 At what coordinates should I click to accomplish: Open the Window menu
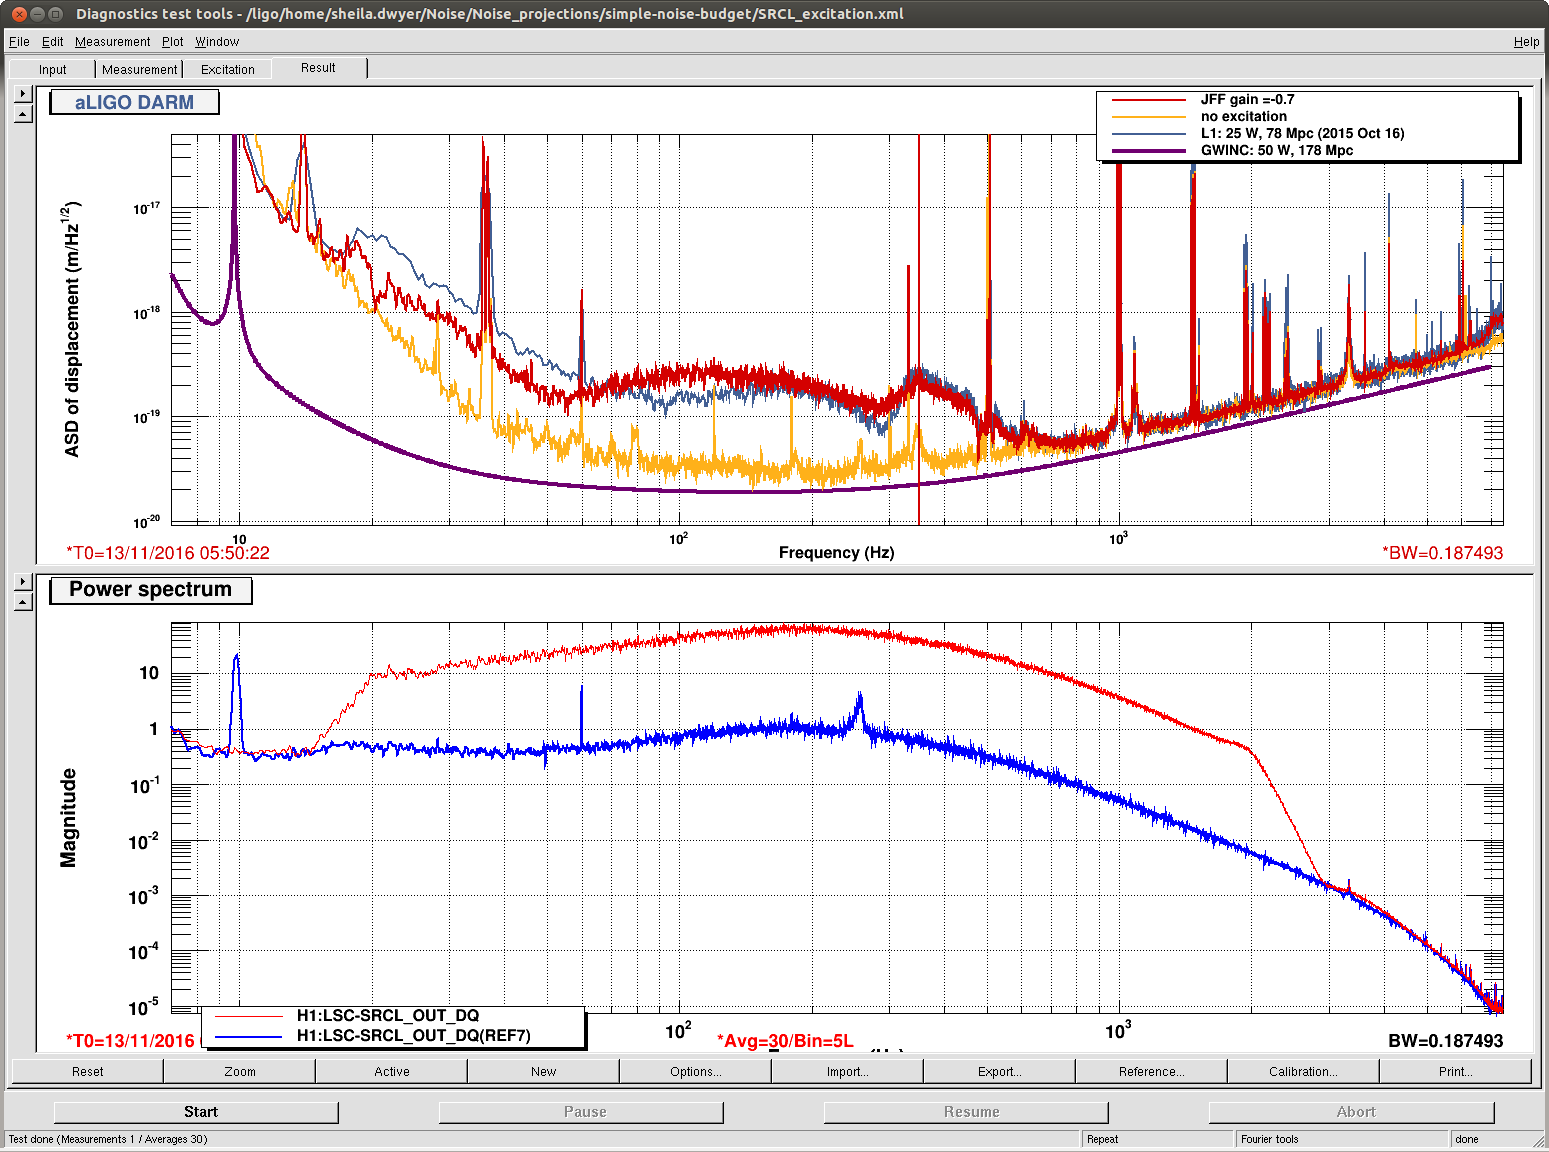pos(217,41)
